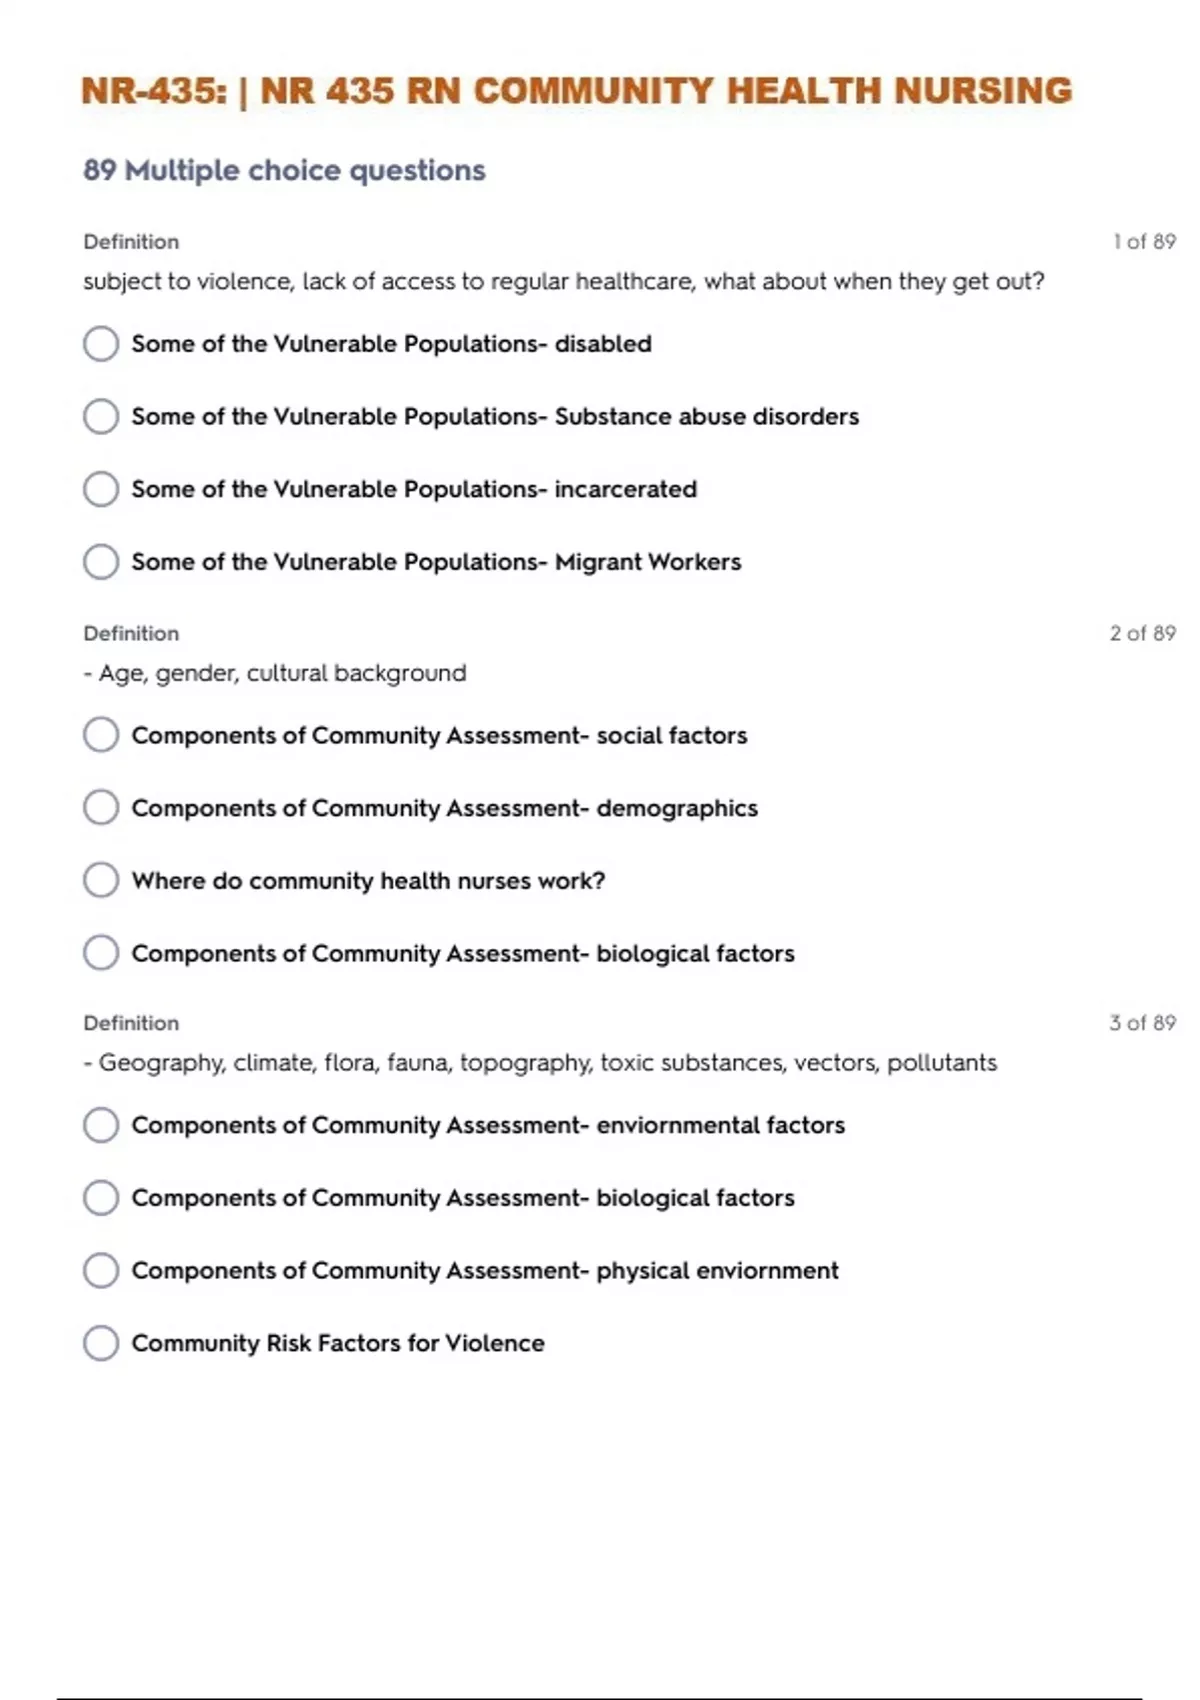This screenshot has width=1200, height=1700.
Task: Choose the 'Community Assessment- demographics' option
Action: tap(101, 808)
